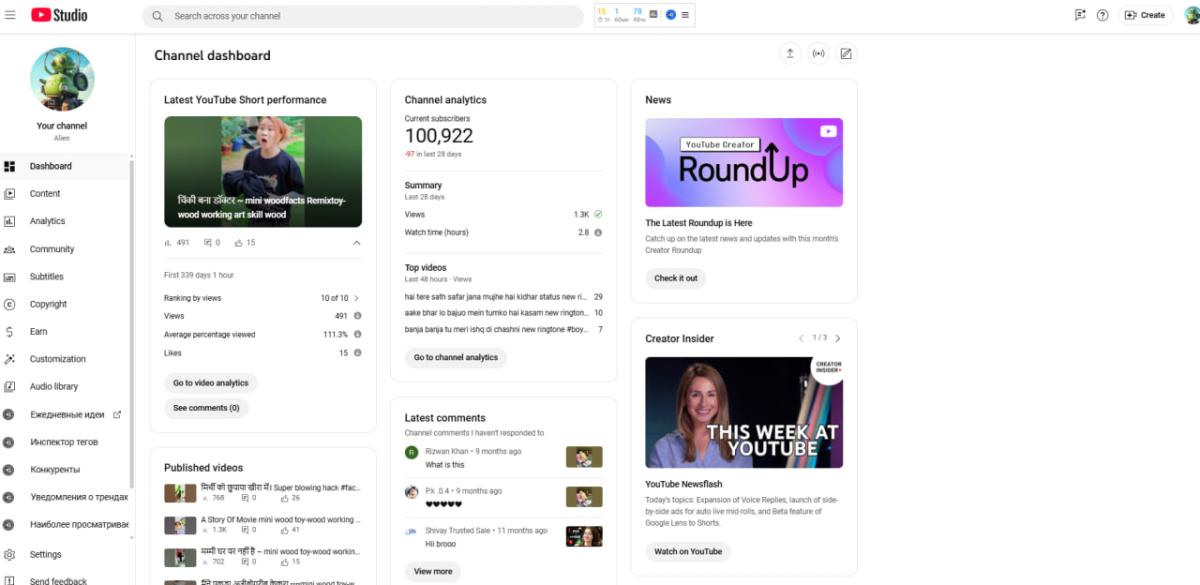Click View more under Latest comments
The image size is (1200, 585).
(433, 571)
